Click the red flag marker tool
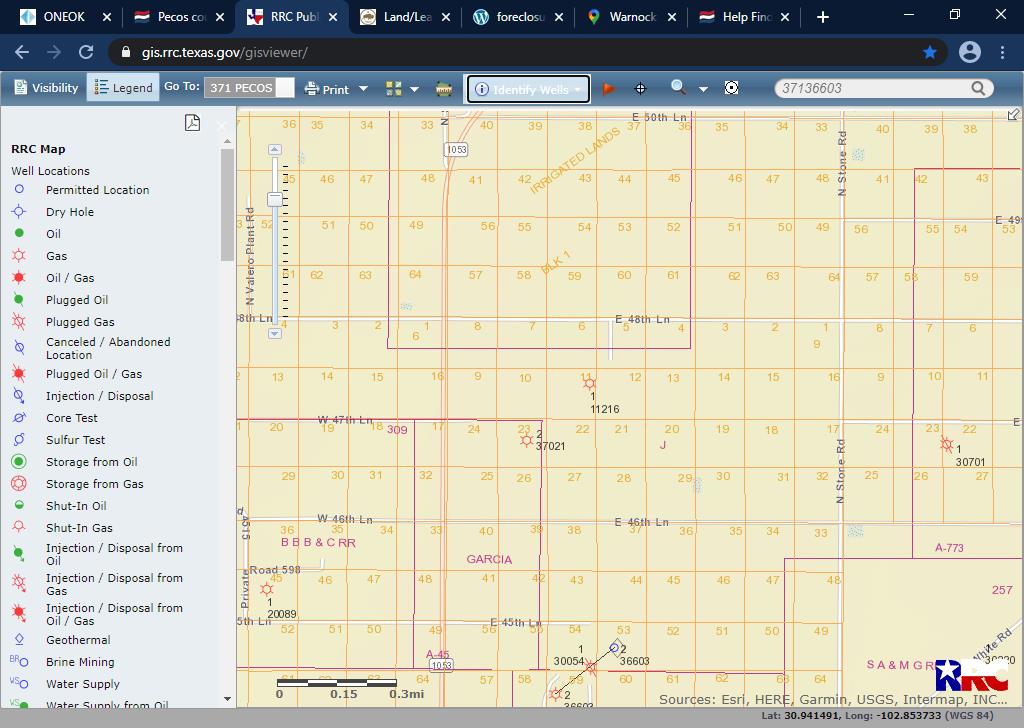 608,88
